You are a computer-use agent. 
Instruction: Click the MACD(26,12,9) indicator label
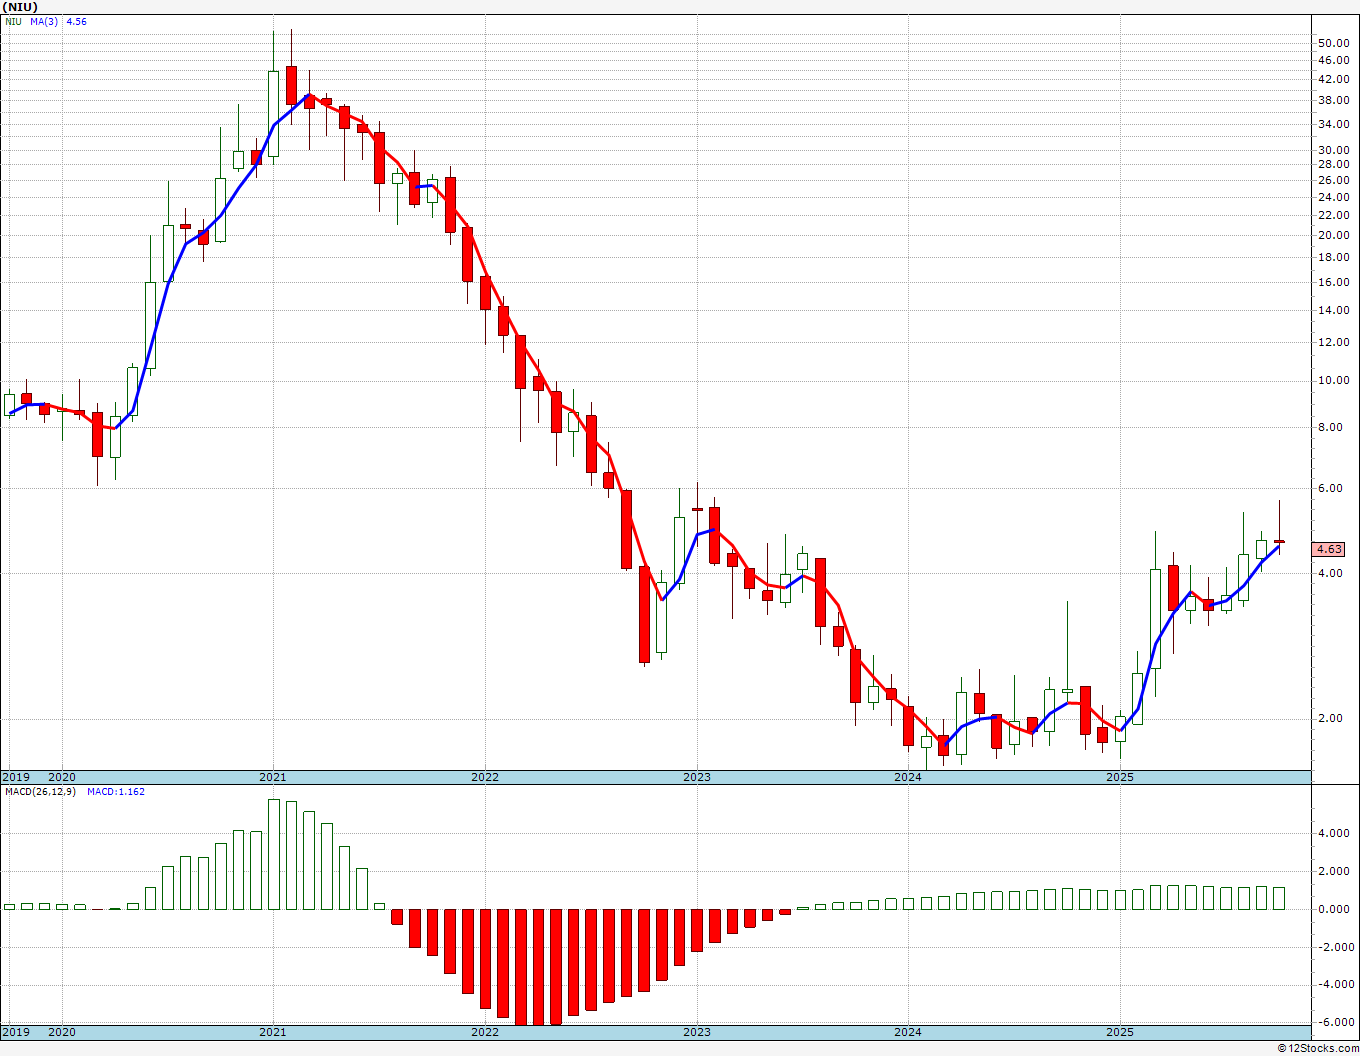coord(40,792)
